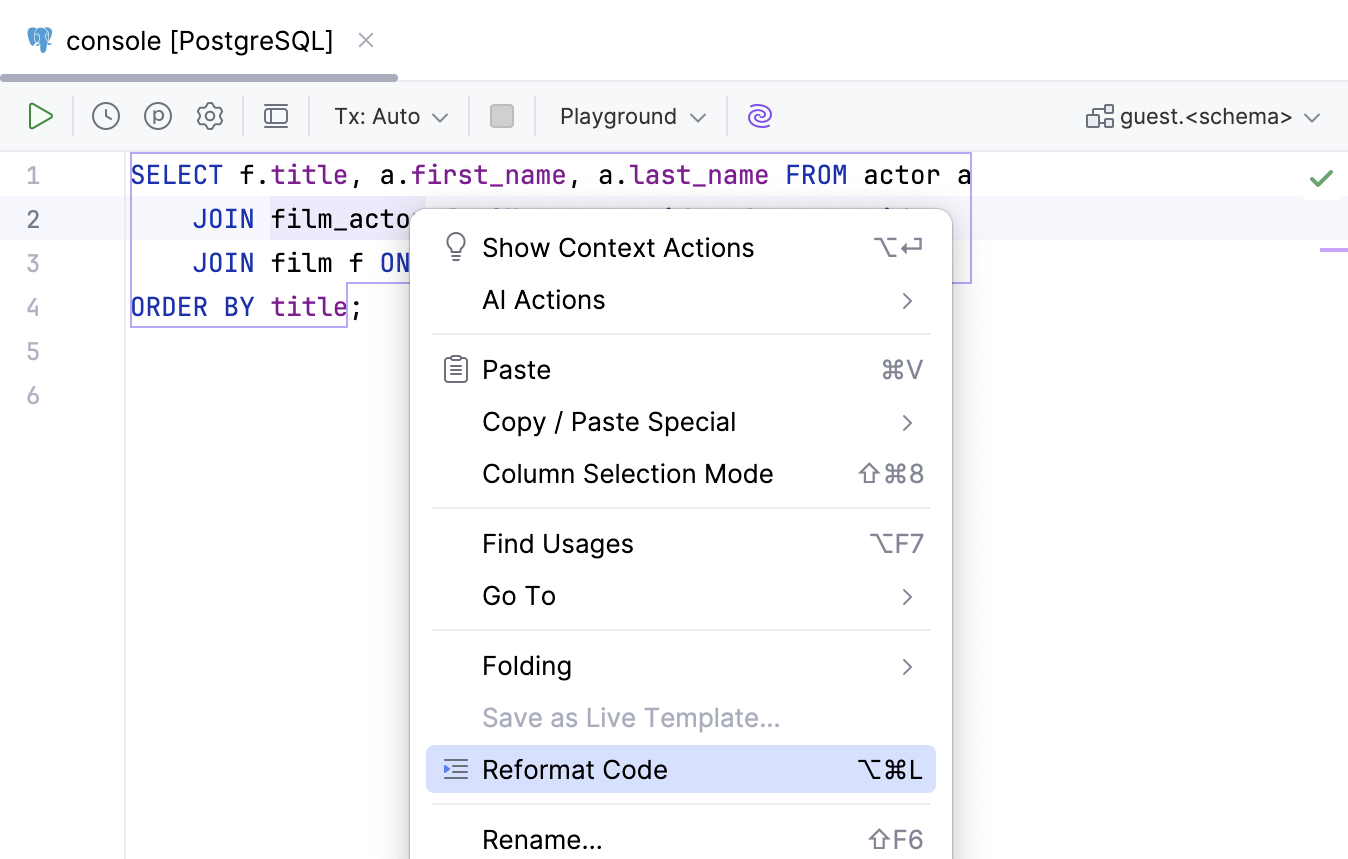Open the Tx: Auto transaction dropdown
1348x859 pixels.
tap(389, 116)
